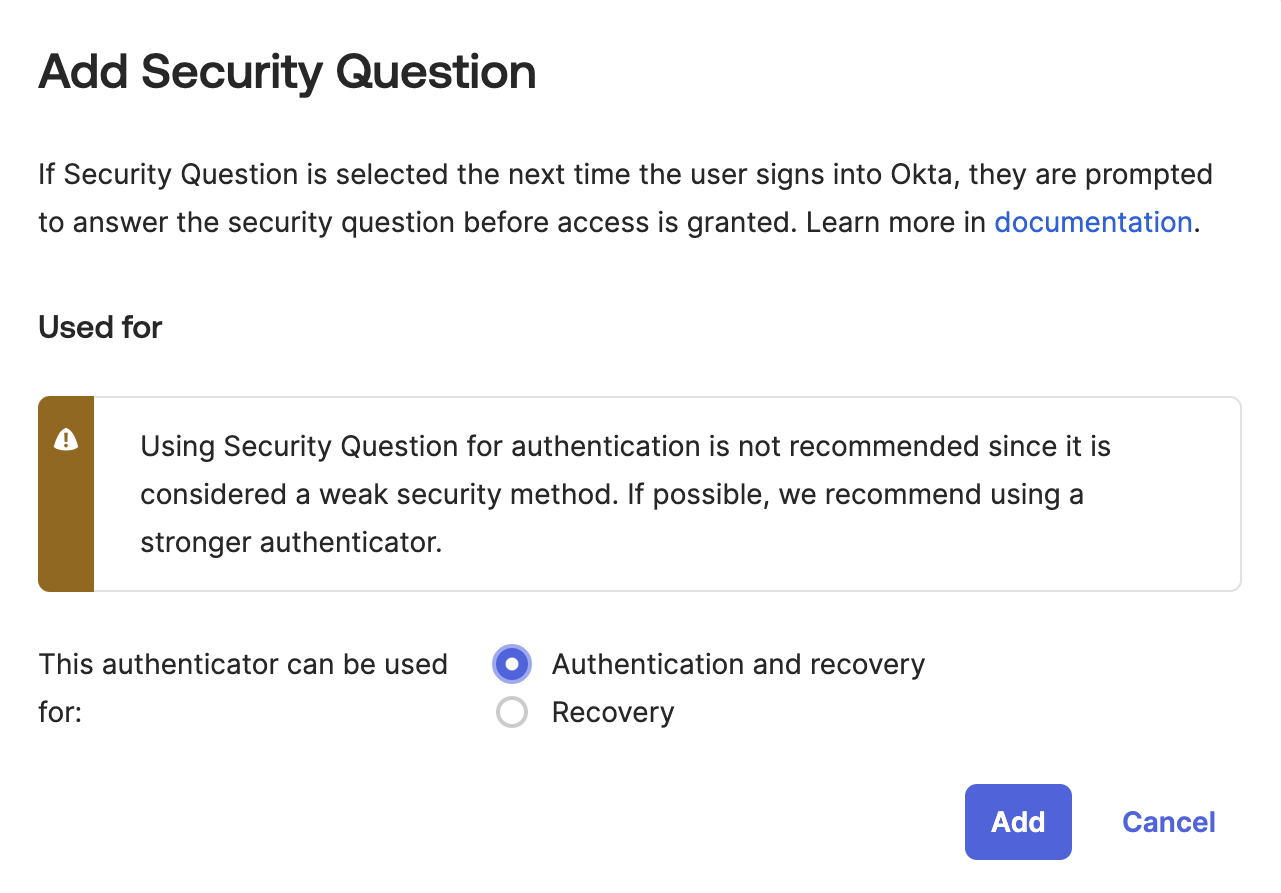The height and width of the screenshot is (893, 1281).
Task: Cancel adding the security question
Action: pos(1168,822)
